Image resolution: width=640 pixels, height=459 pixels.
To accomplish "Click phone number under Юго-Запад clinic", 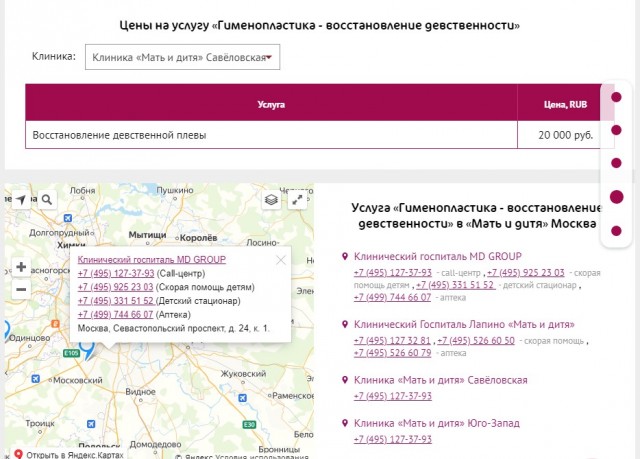I will [x=393, y=439].
